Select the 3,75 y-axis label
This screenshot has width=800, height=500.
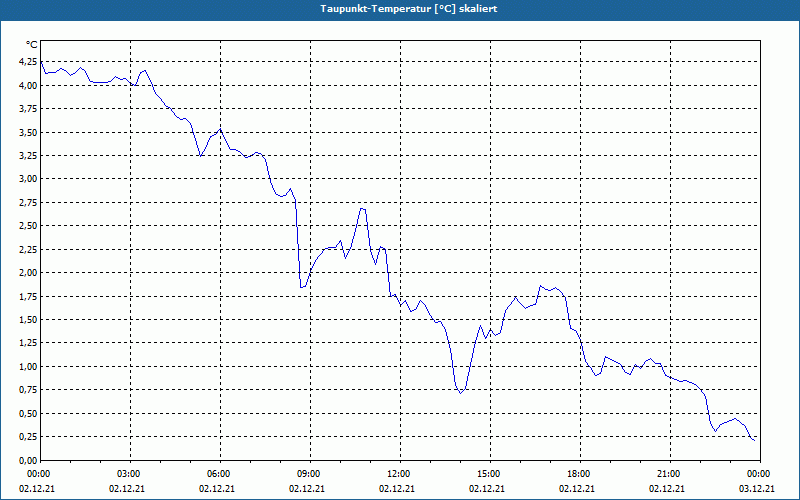tap(28, 109)
